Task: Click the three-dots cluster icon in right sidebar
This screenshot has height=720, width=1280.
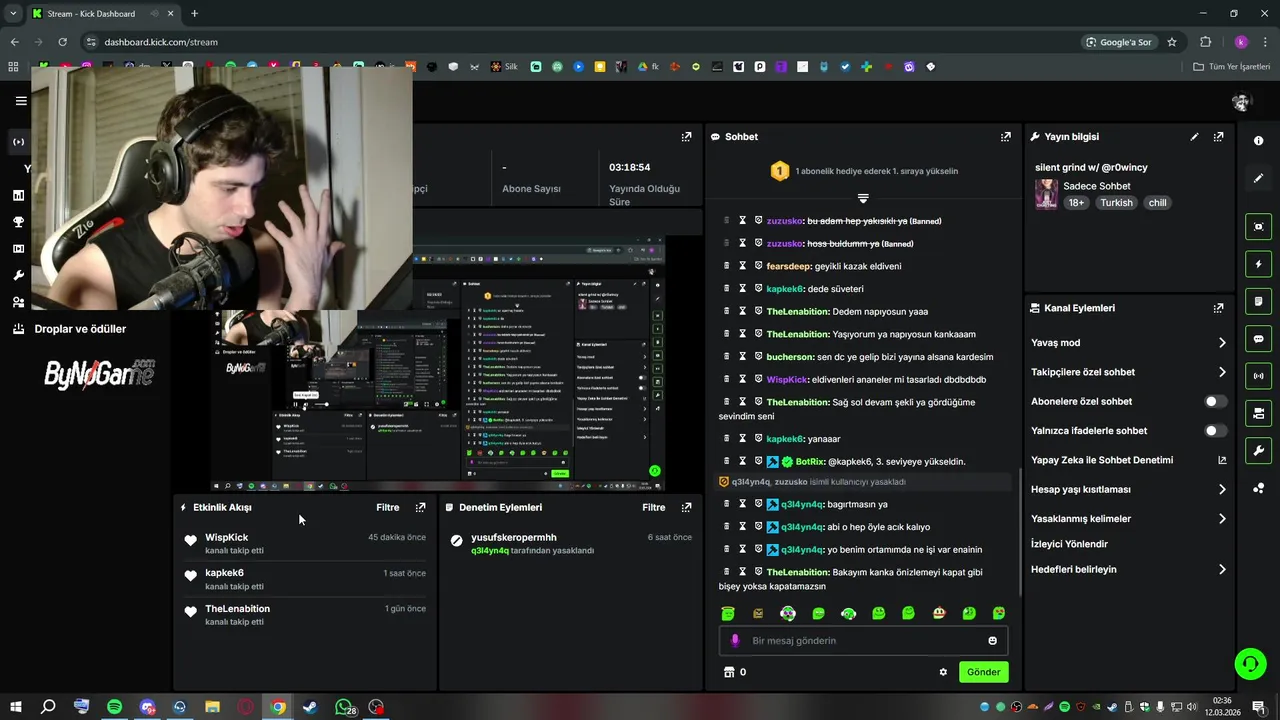Action: tap(1258, 488)
